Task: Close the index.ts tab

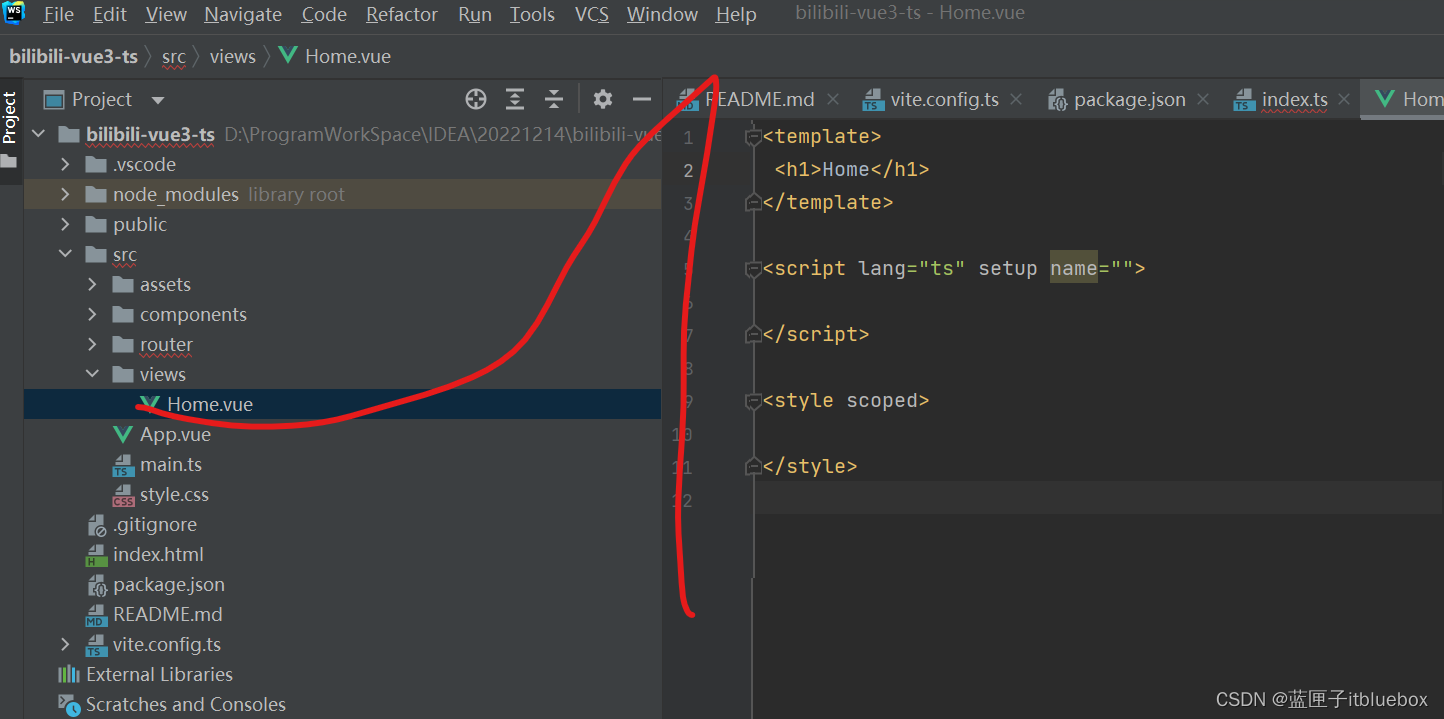Action: [x=1344, y=99]
